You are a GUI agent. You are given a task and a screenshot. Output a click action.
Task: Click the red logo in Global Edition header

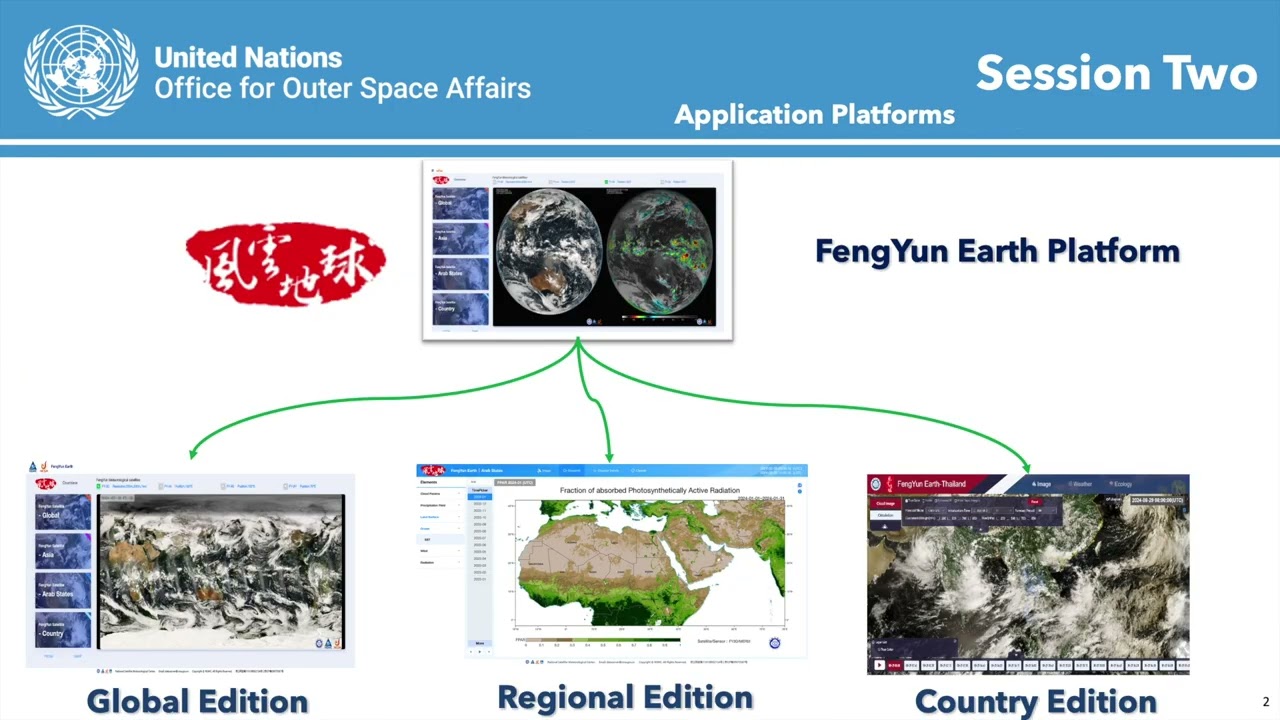[x=45, y=484]
